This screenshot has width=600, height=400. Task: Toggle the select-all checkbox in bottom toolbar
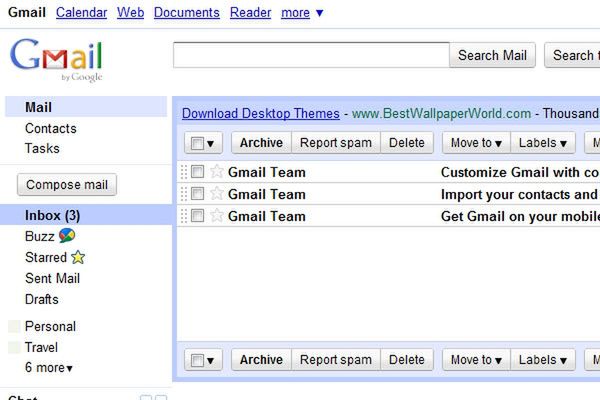click(x=197, y=360)
